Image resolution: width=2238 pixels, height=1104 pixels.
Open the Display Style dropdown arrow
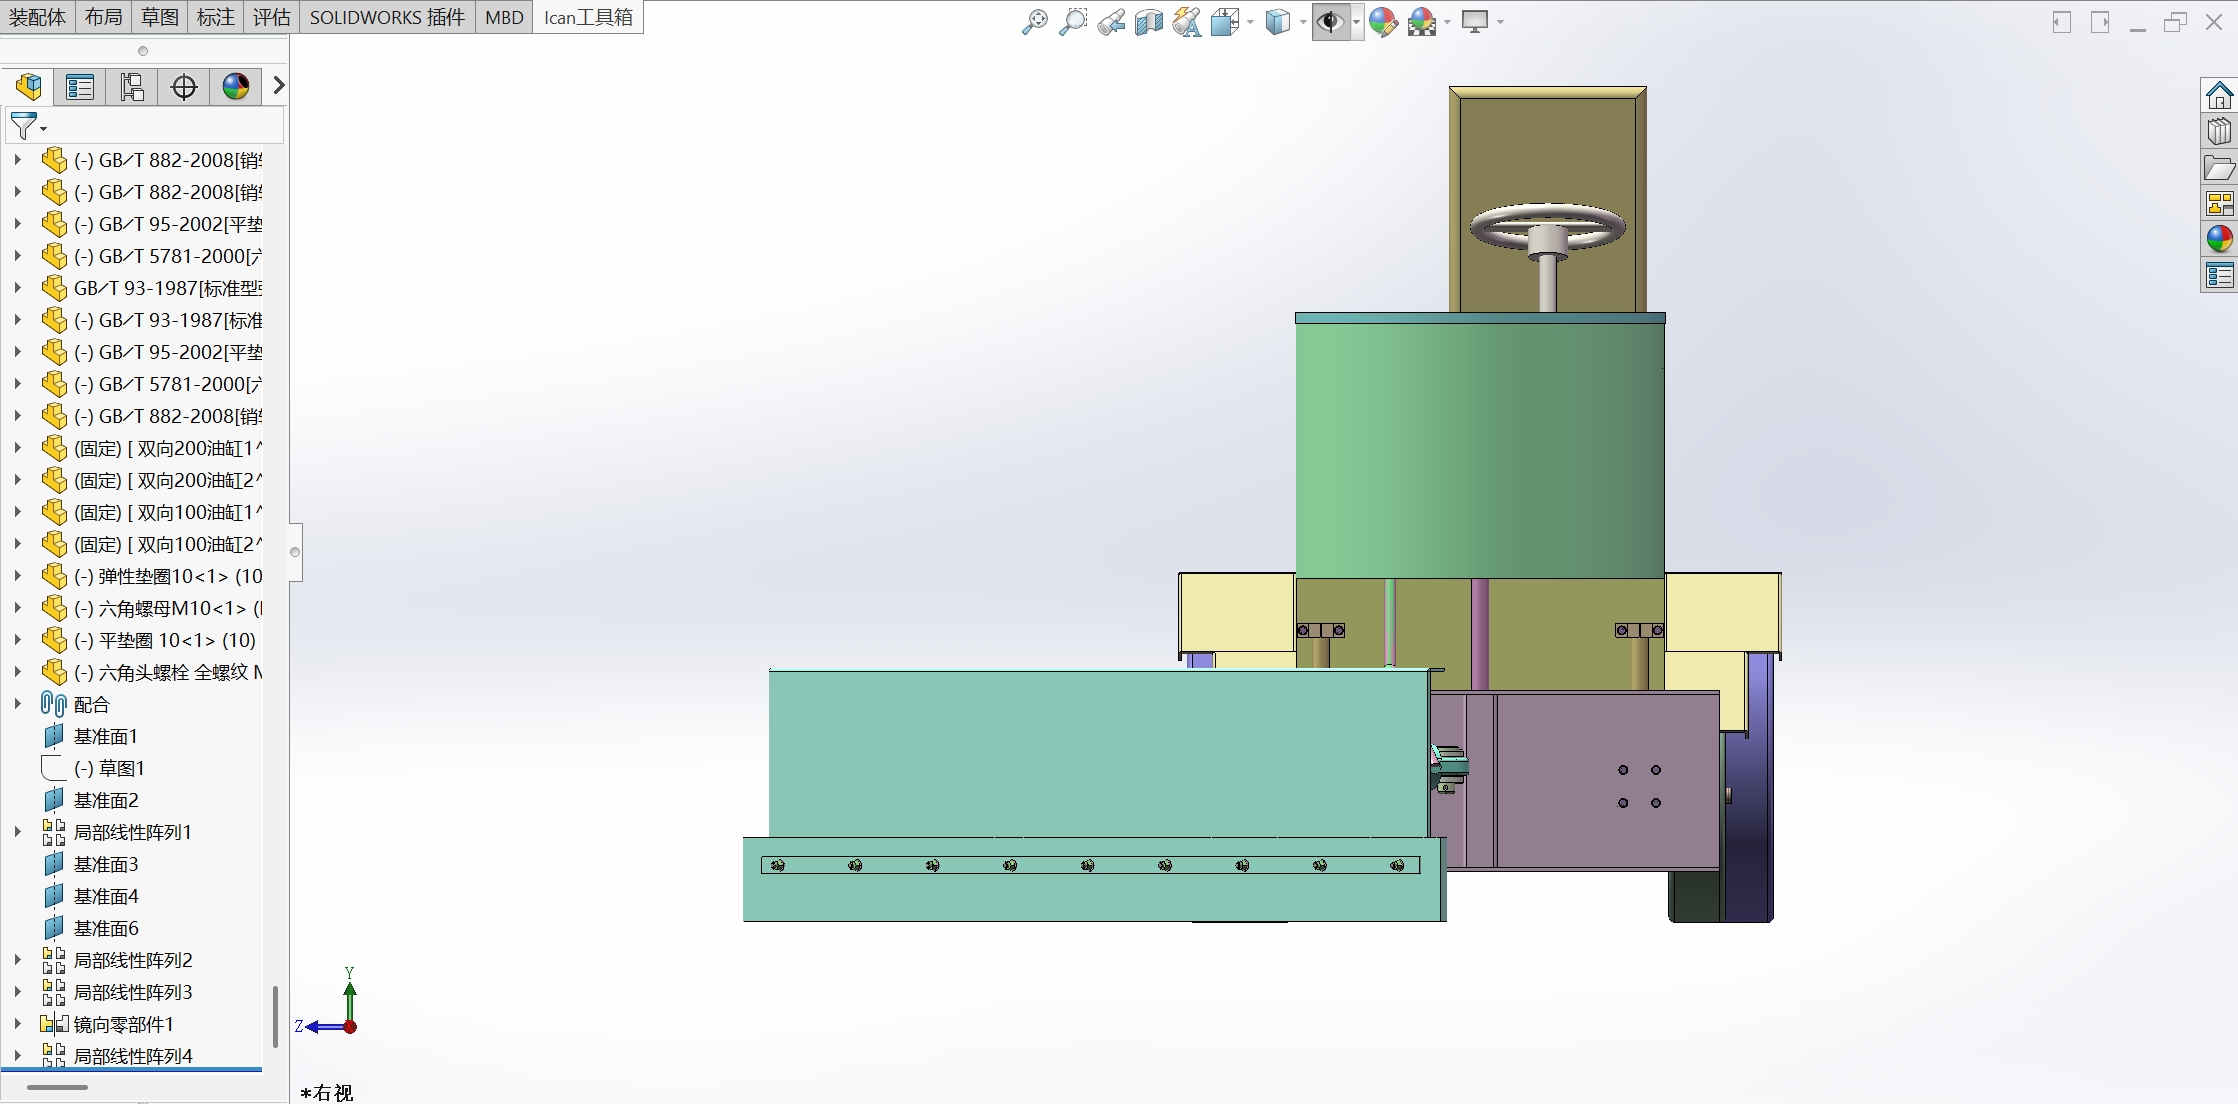click(x=1303, y=22)
